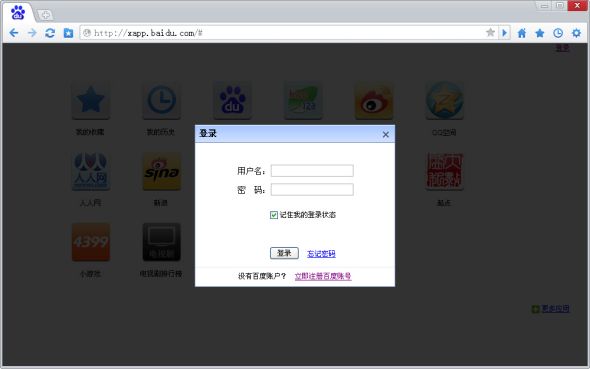
Task: Open favorites with the blue star toolbar icon
Action: pos(540,33)
